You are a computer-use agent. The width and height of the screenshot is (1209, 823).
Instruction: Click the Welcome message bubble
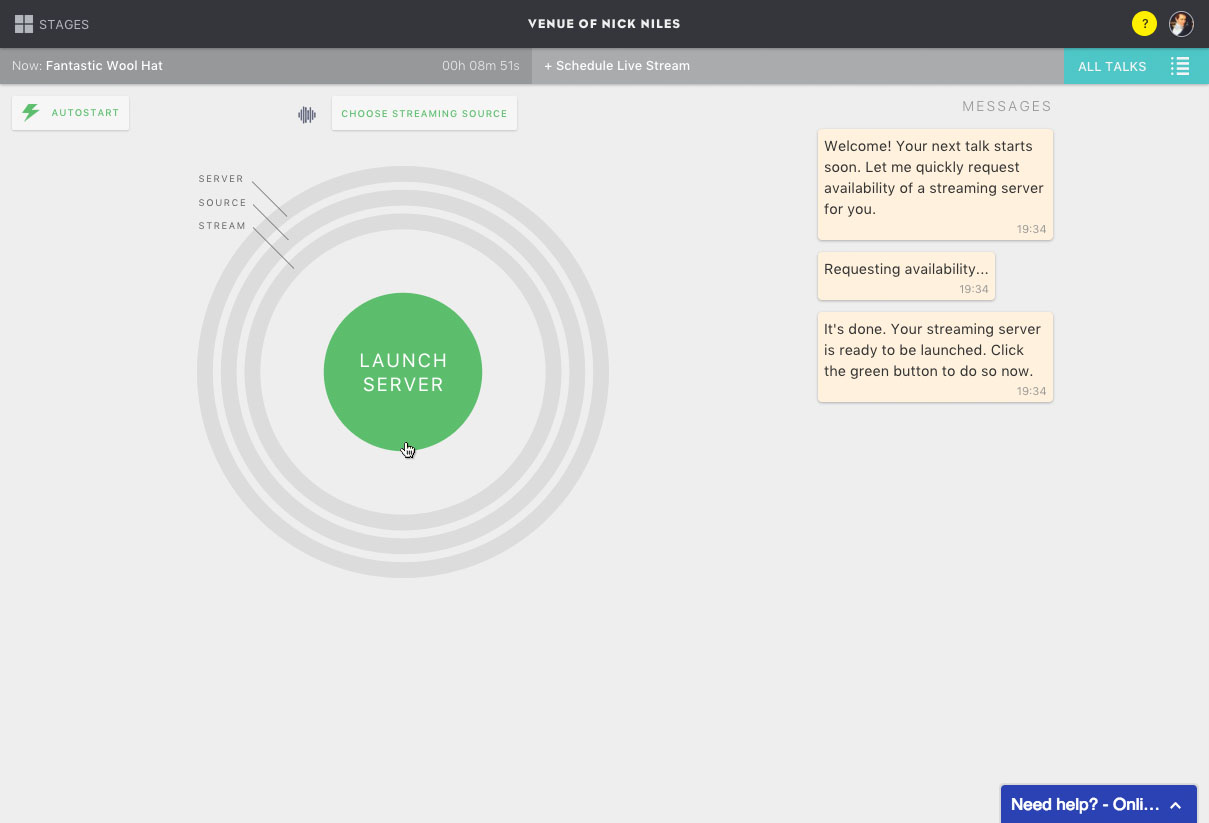935,184
